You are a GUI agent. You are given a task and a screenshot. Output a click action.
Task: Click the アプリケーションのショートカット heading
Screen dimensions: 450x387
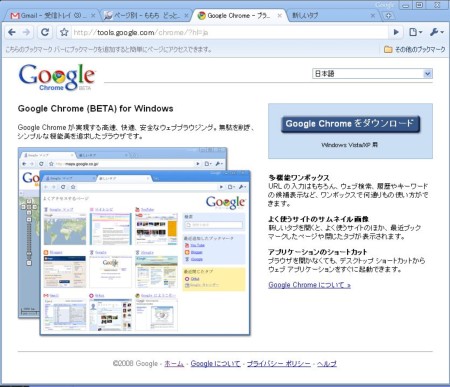tap(317, 252)
